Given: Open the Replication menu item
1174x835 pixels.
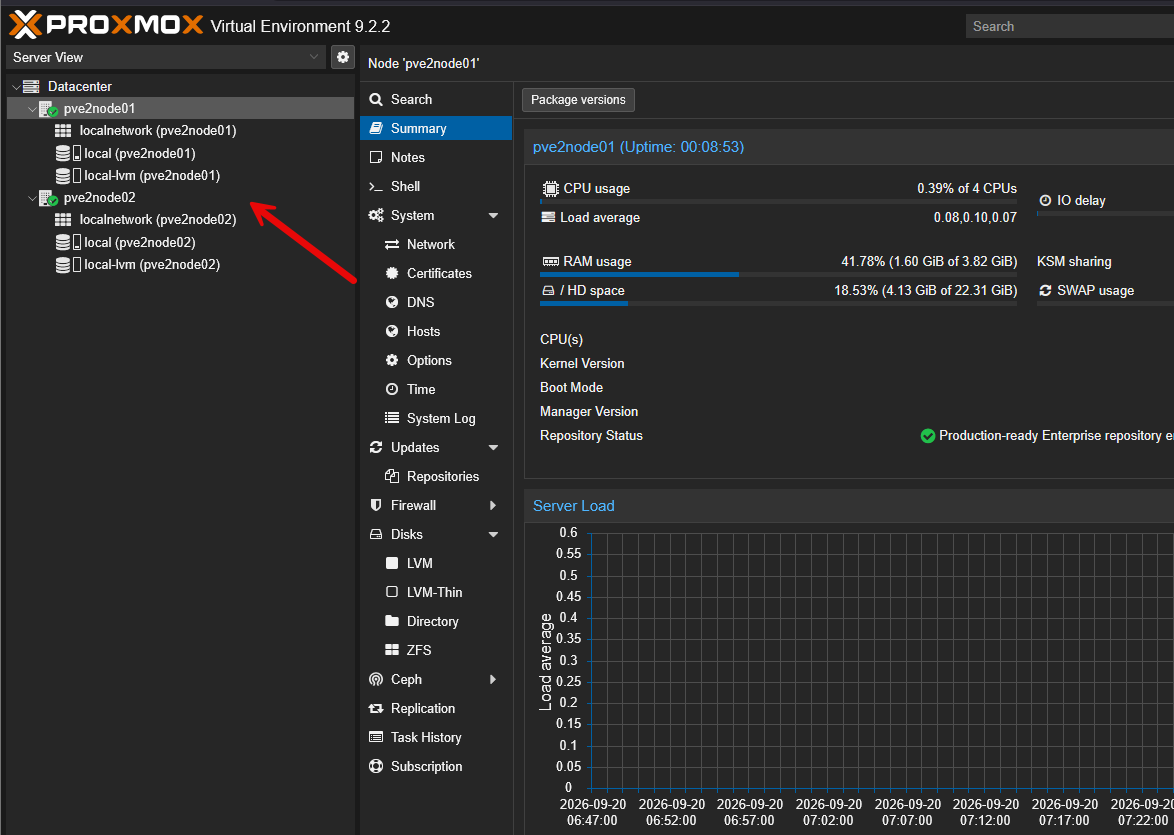Looking at the screenshot, I should [436, 708].
